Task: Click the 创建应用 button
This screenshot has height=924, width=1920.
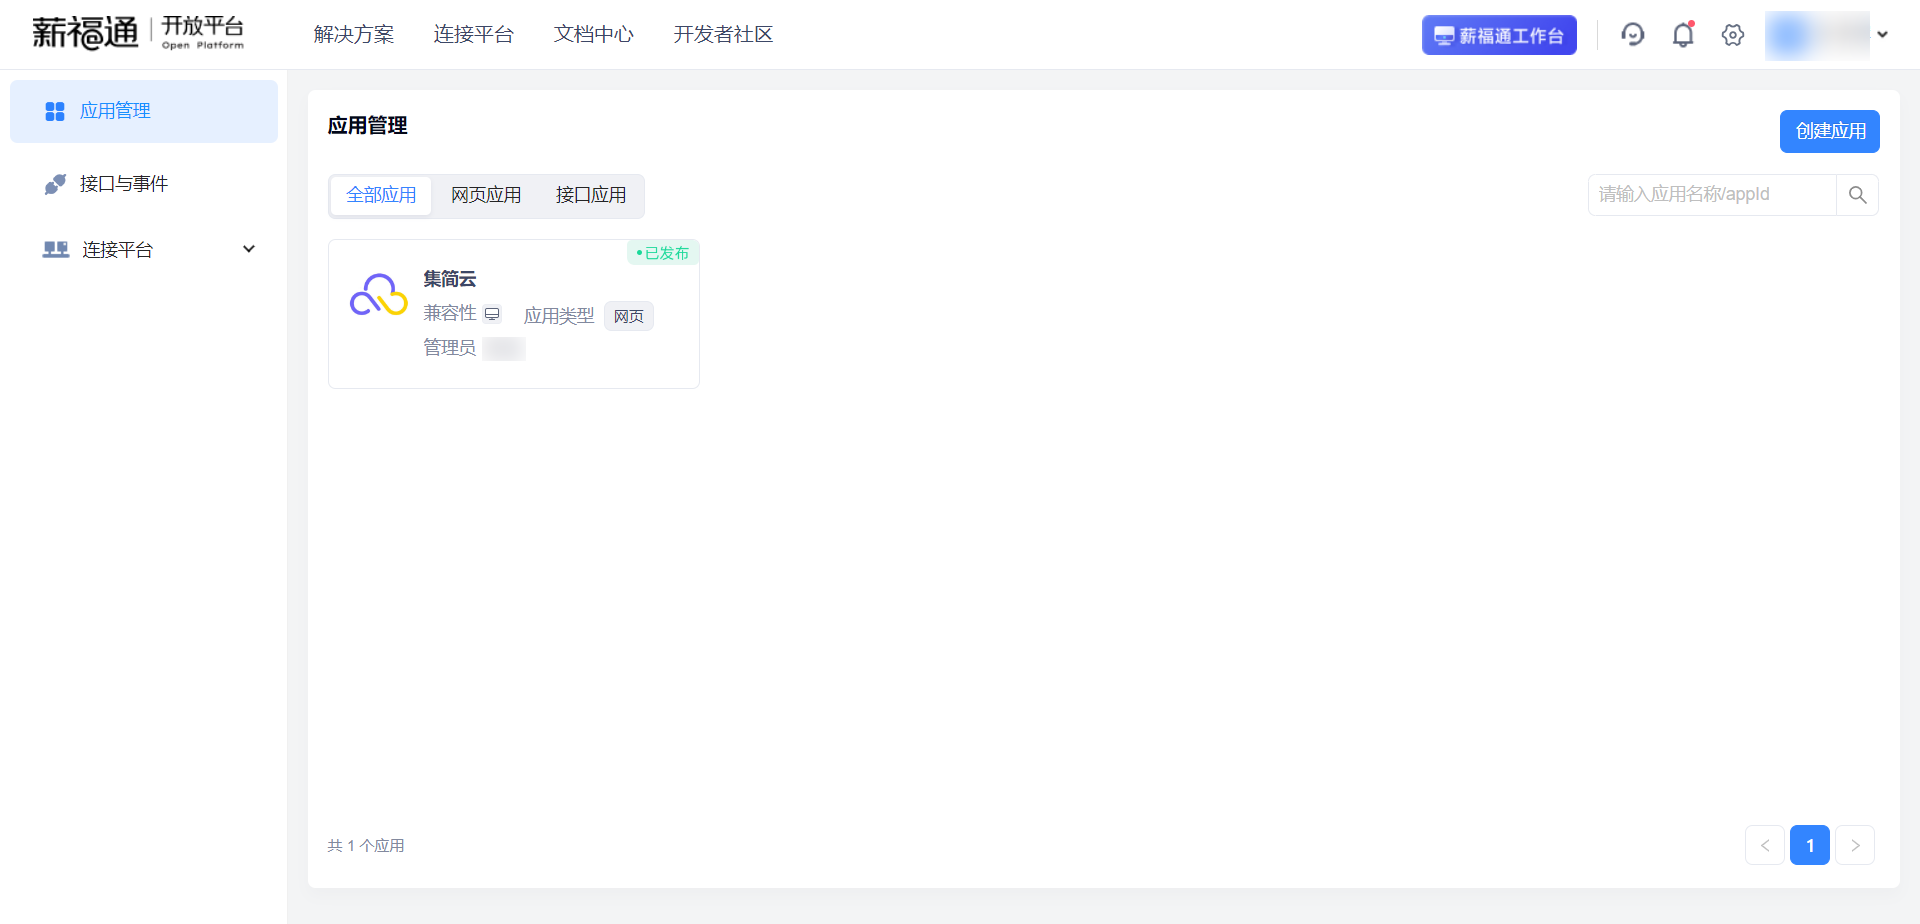Action: 1829,131
